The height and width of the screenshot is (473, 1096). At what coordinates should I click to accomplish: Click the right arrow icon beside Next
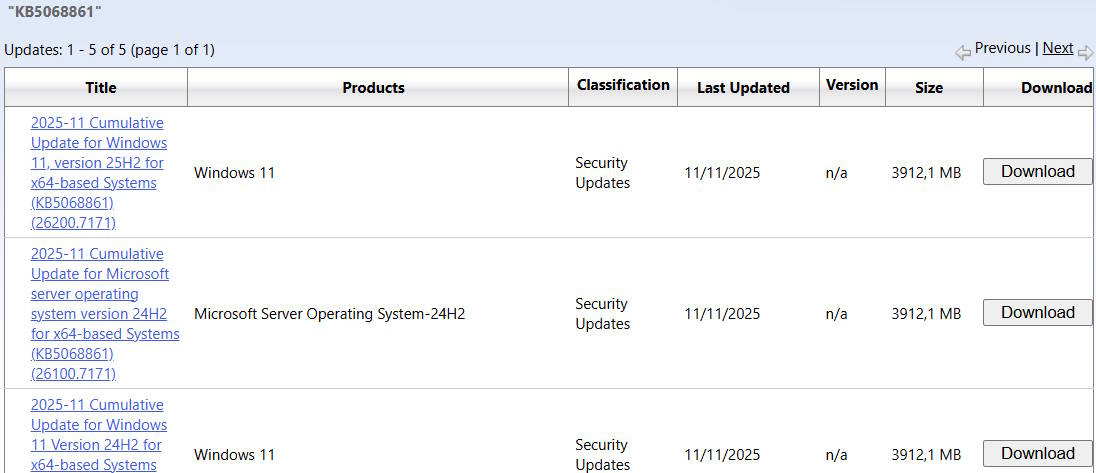pyautogui.click(x=1085, y=51)
